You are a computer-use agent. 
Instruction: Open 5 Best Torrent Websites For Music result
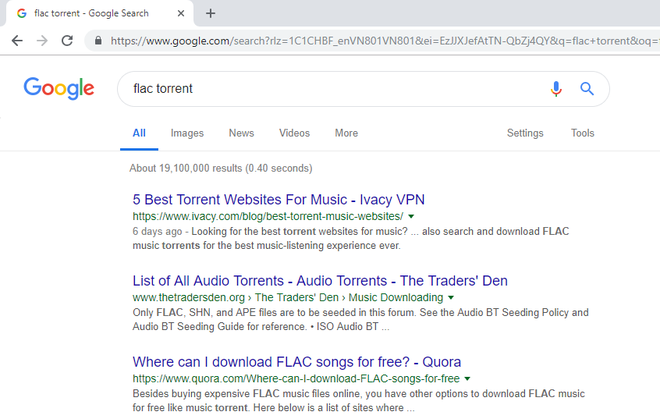[278, 200]
